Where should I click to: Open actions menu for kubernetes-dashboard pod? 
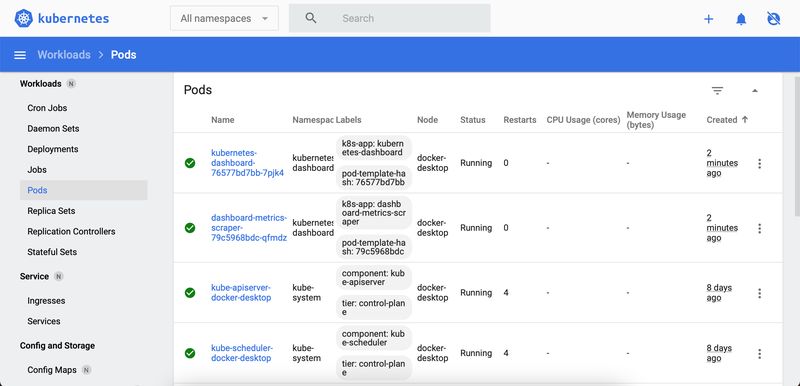(x=760, y=164)
